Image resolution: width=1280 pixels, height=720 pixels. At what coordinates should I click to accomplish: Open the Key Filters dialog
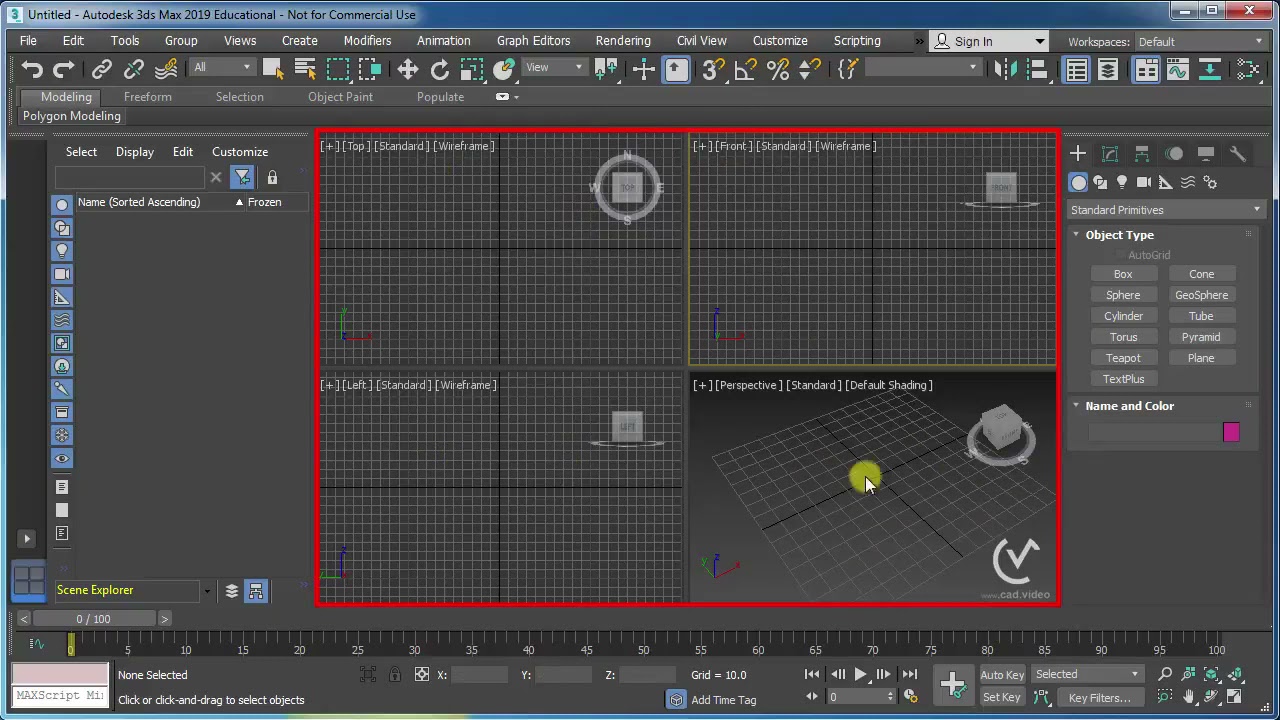(x=1099, y=698)
